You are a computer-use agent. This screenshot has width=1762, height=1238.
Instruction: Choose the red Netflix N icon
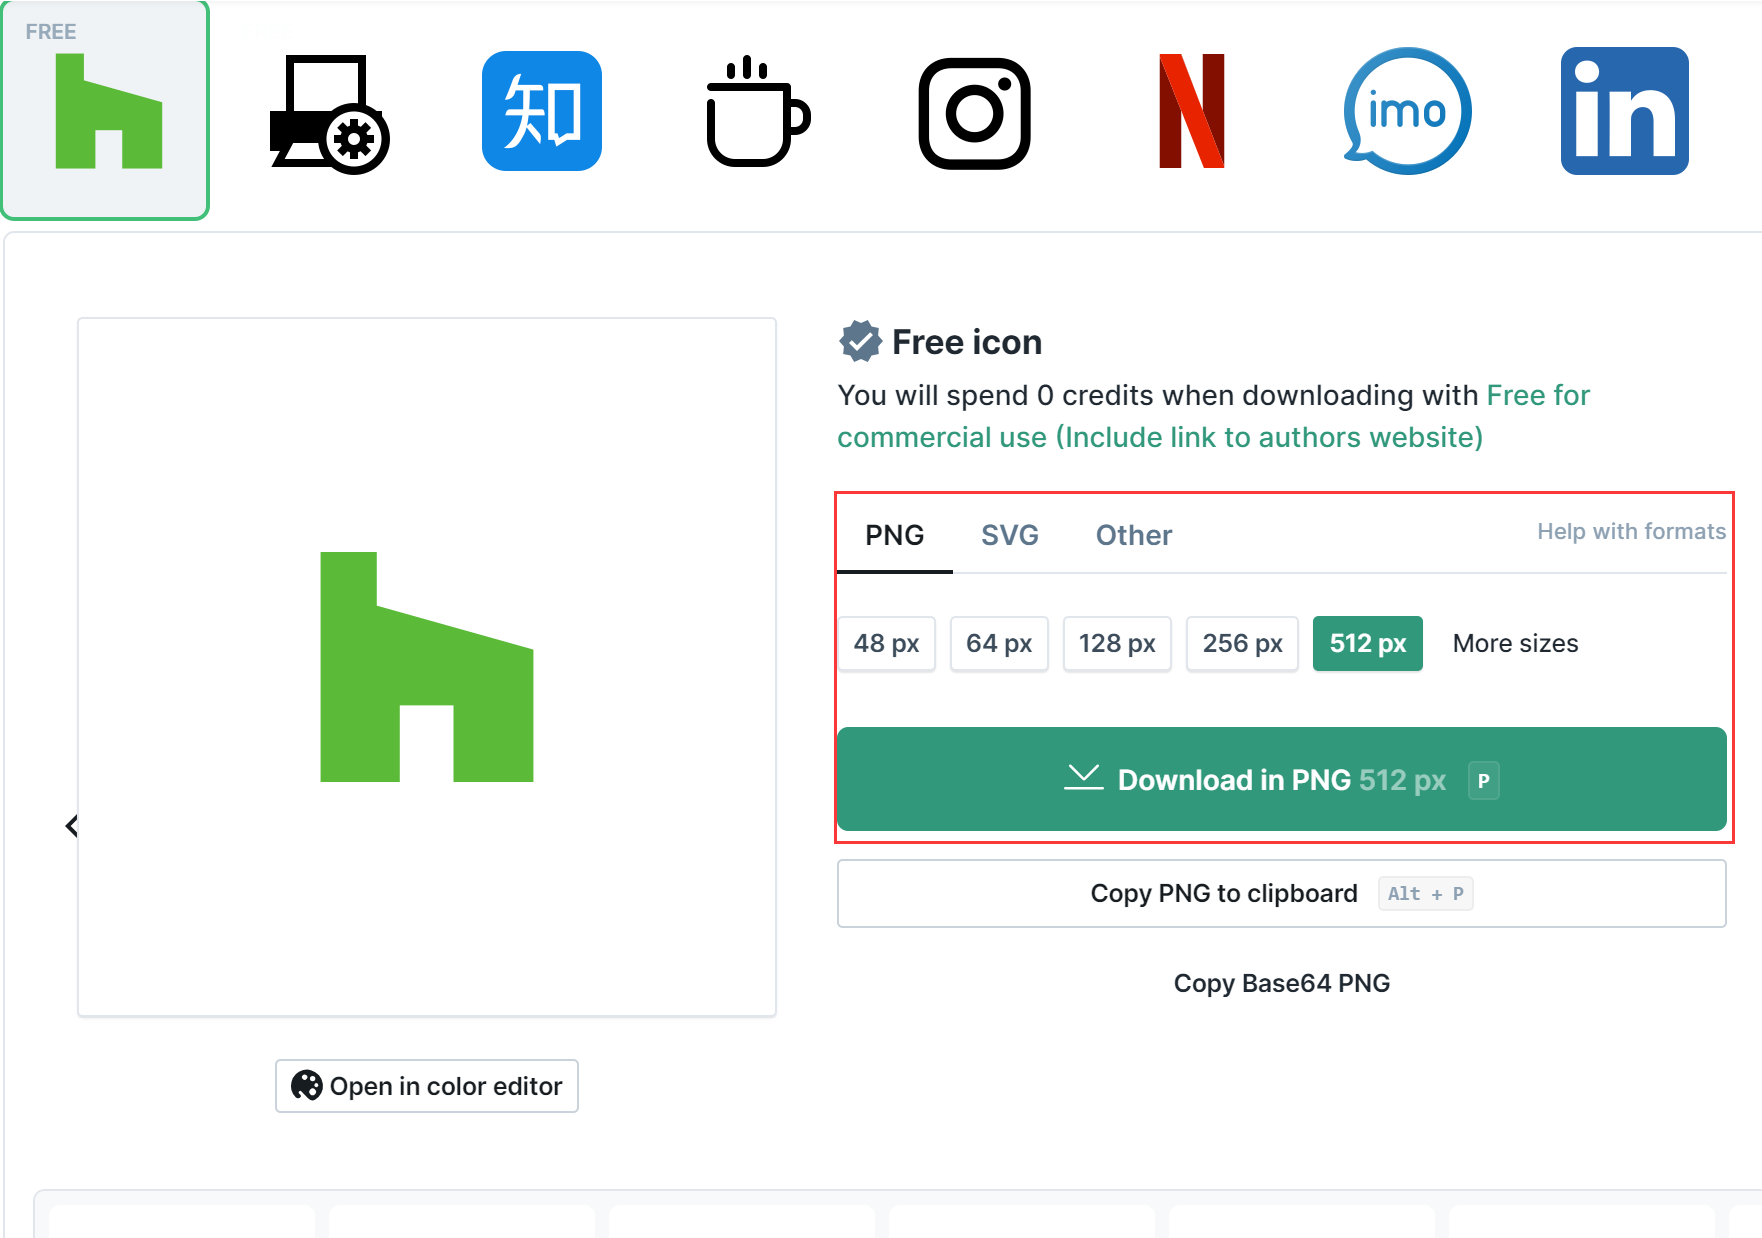[x=1192, y=111]
